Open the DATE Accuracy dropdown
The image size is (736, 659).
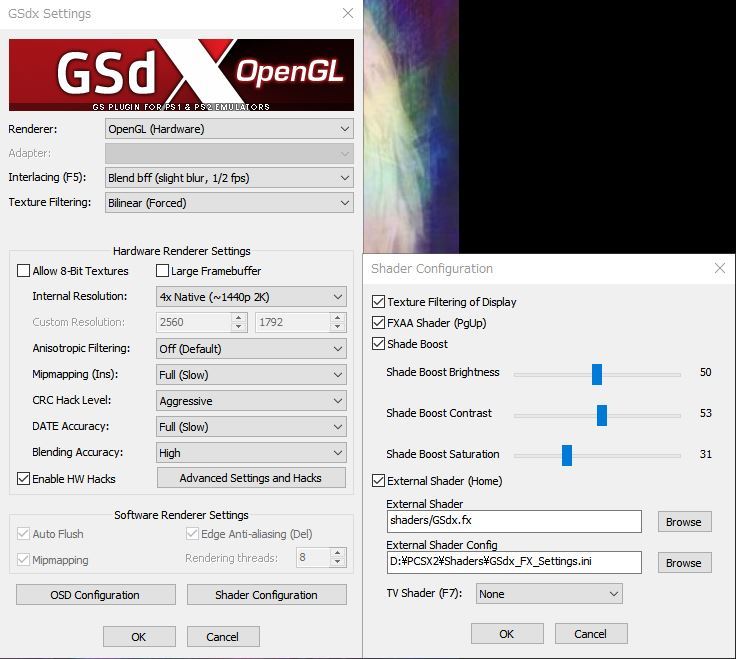tap(251, 427)
